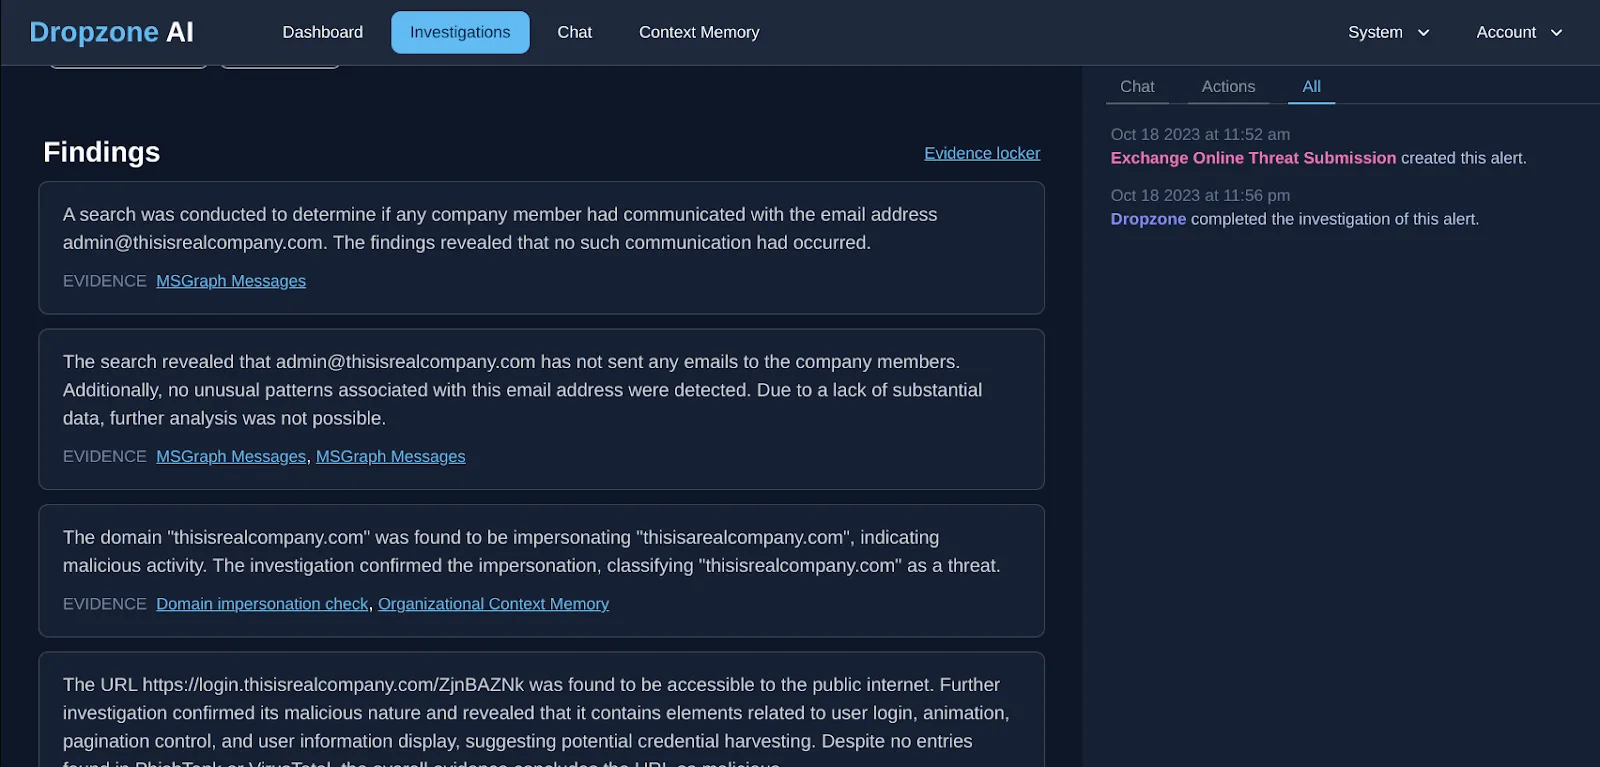The height and width of the screenshot is (767, 1600).
Task: Expand the System dropdown menu
Action: pyautogui.click(x=1388, y=31)
